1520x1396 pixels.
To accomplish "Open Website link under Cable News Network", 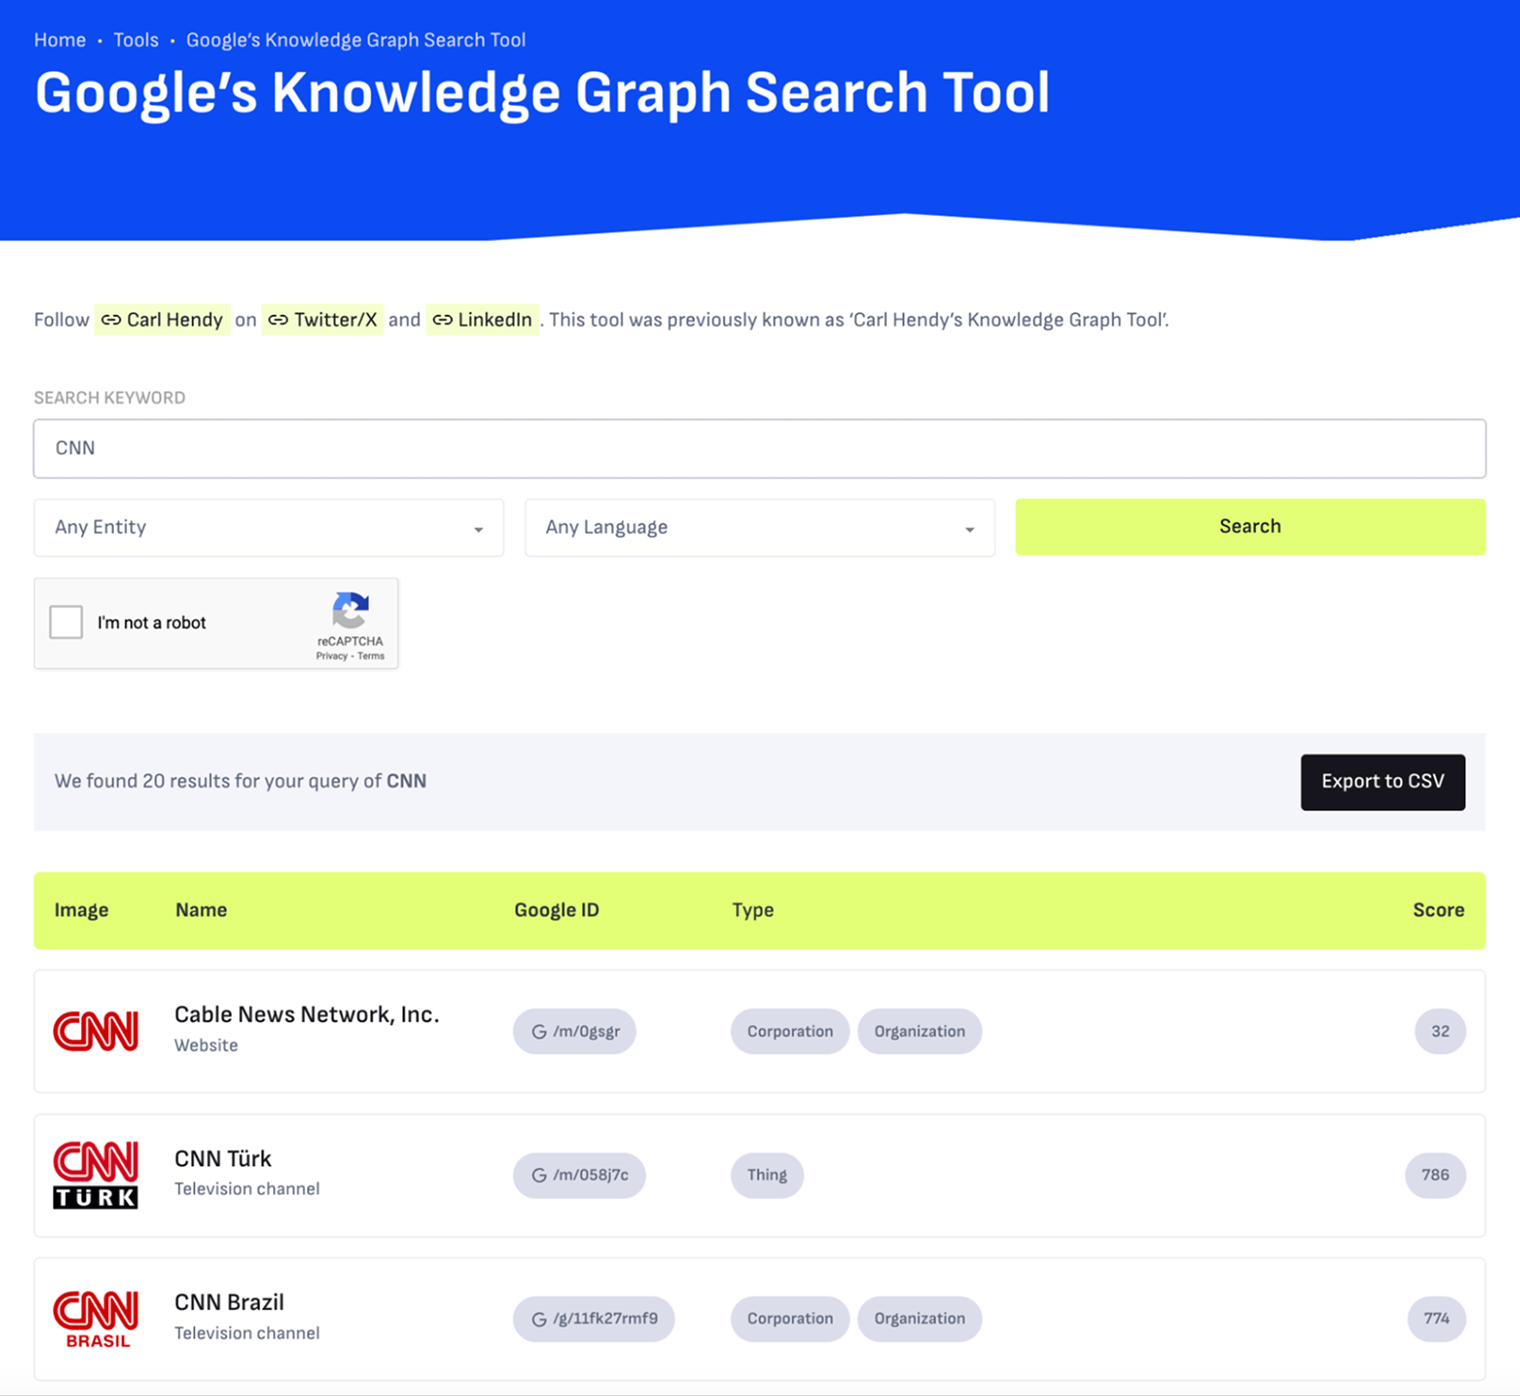I will coord(206,1045).
